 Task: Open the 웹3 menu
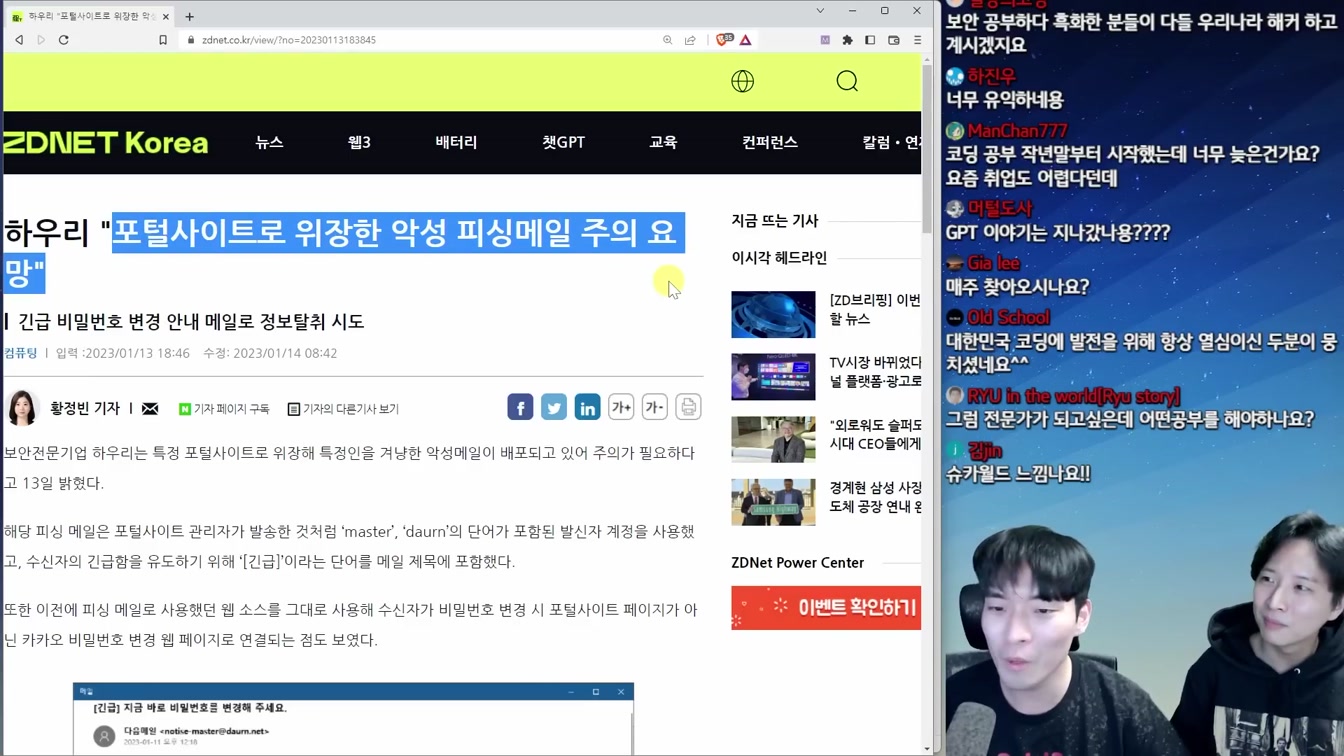coord(359,142)
